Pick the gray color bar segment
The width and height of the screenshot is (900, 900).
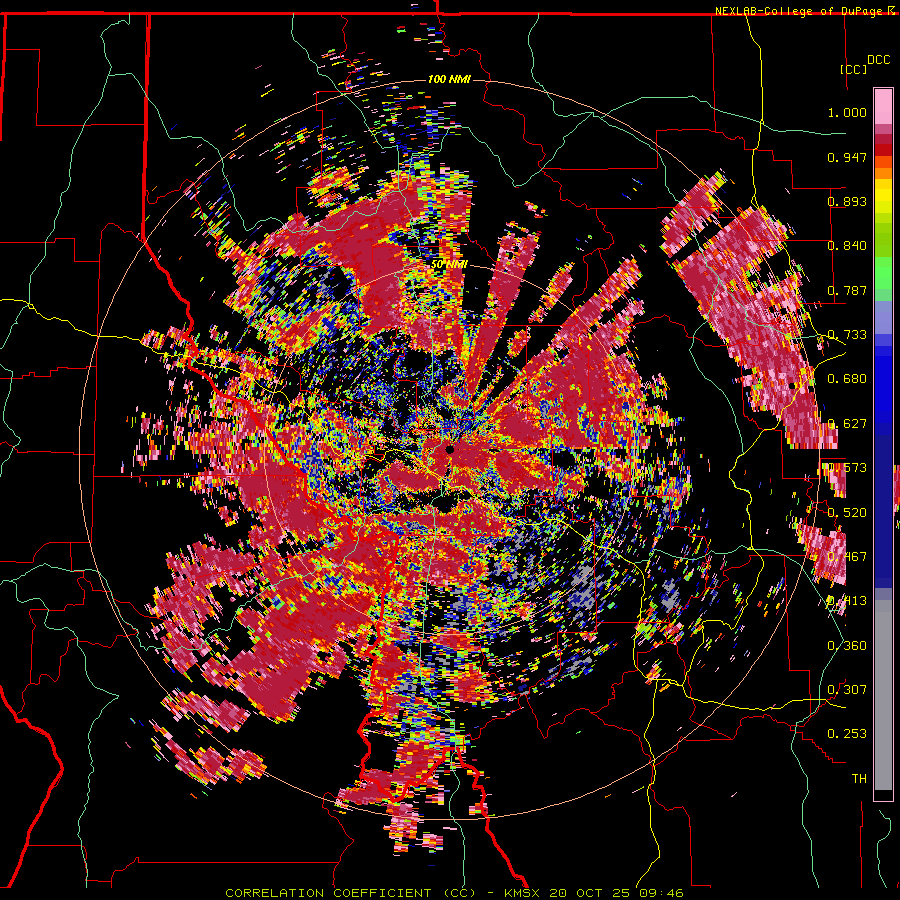coord(883,695)
